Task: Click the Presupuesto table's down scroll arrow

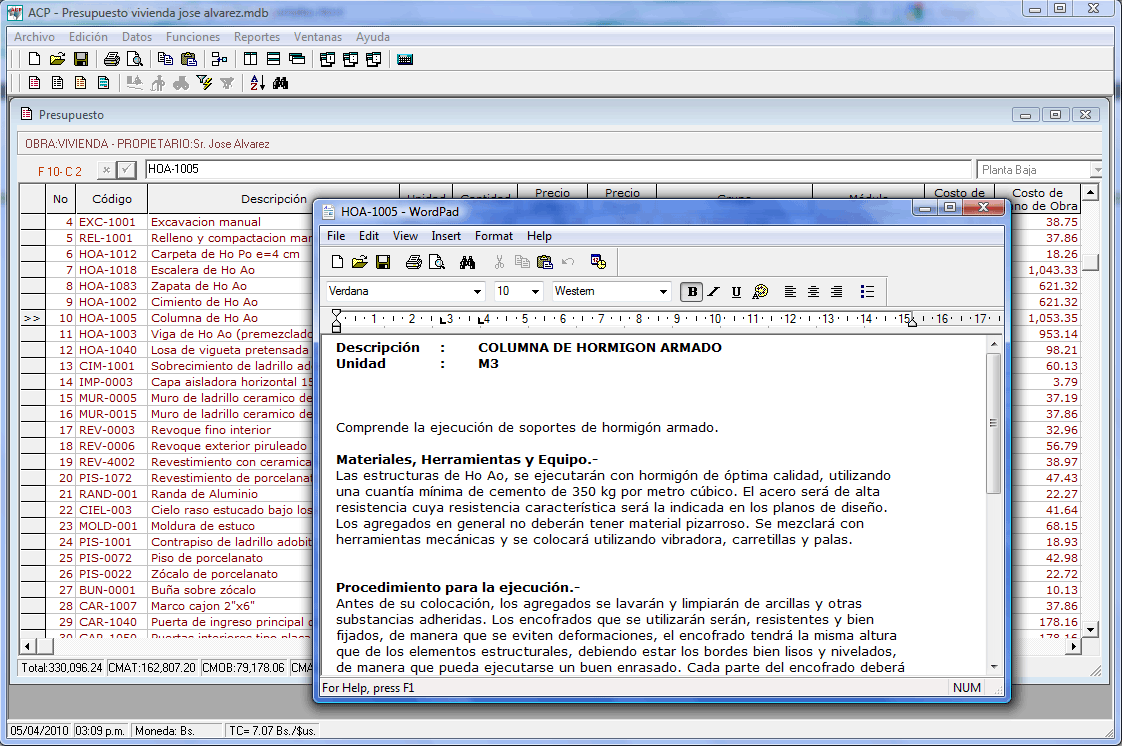Action: pyautogui.click(x=1090, y=630)
